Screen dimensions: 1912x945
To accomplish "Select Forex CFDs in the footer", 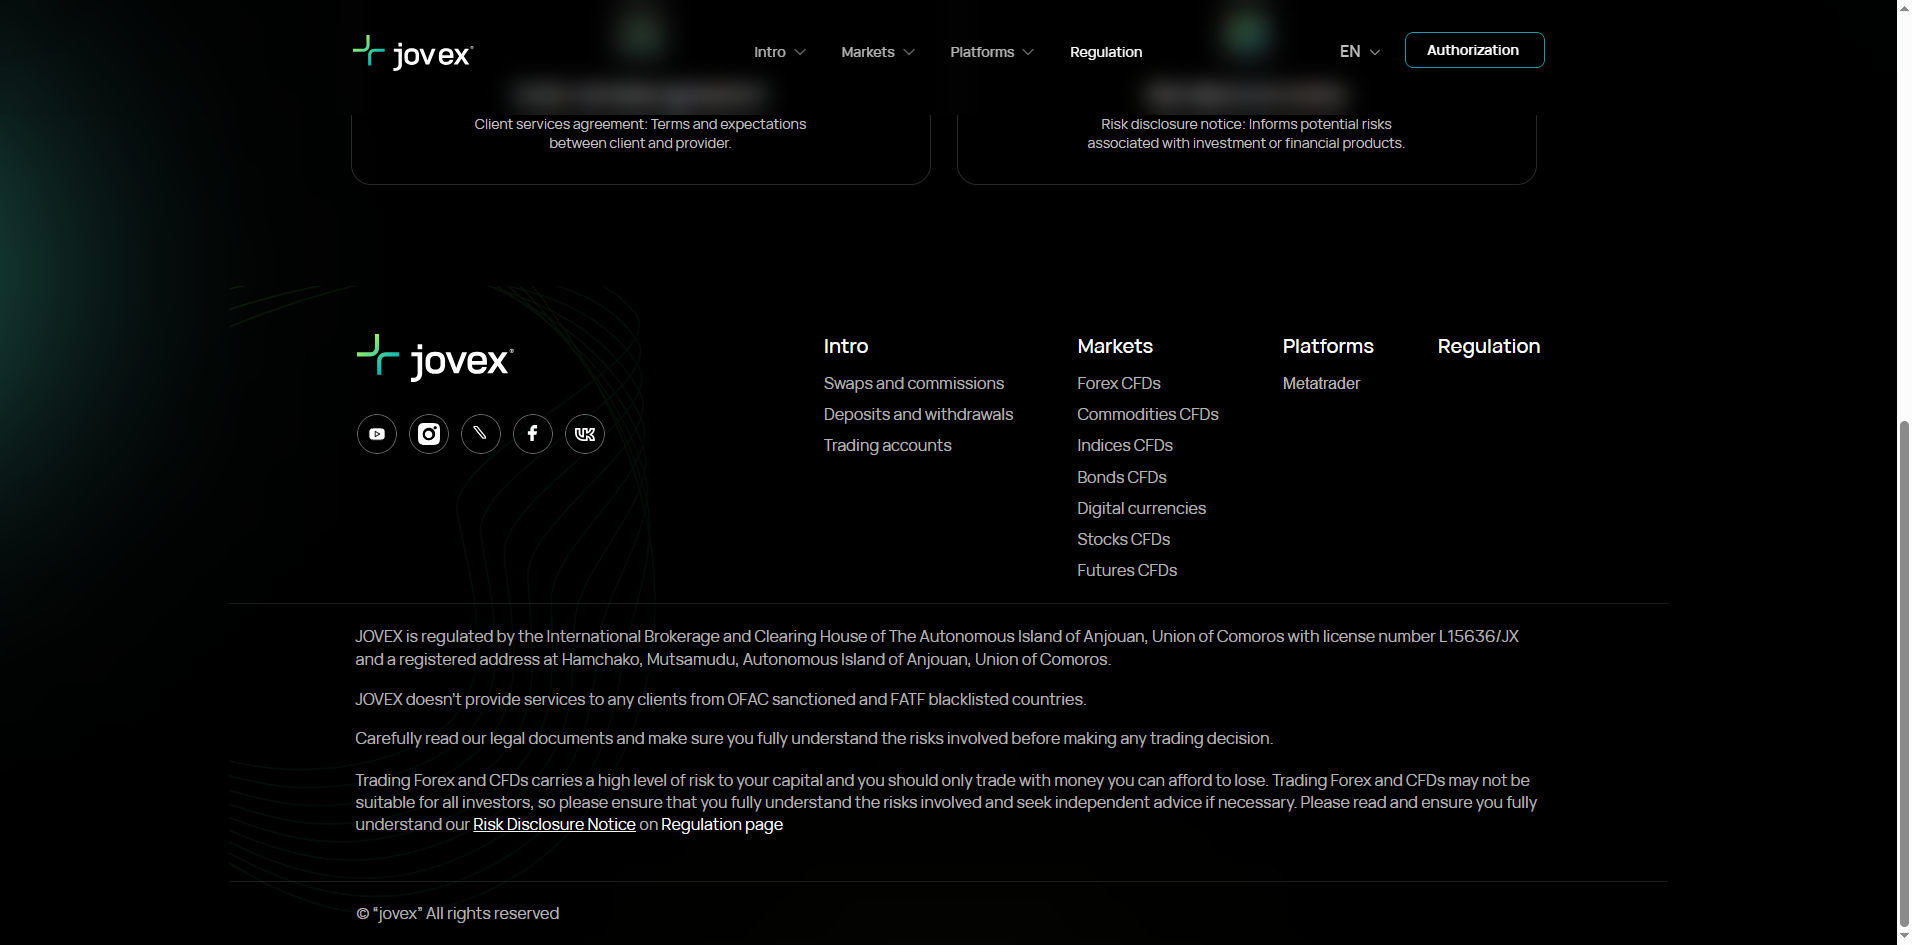I will coord(1119,383).
